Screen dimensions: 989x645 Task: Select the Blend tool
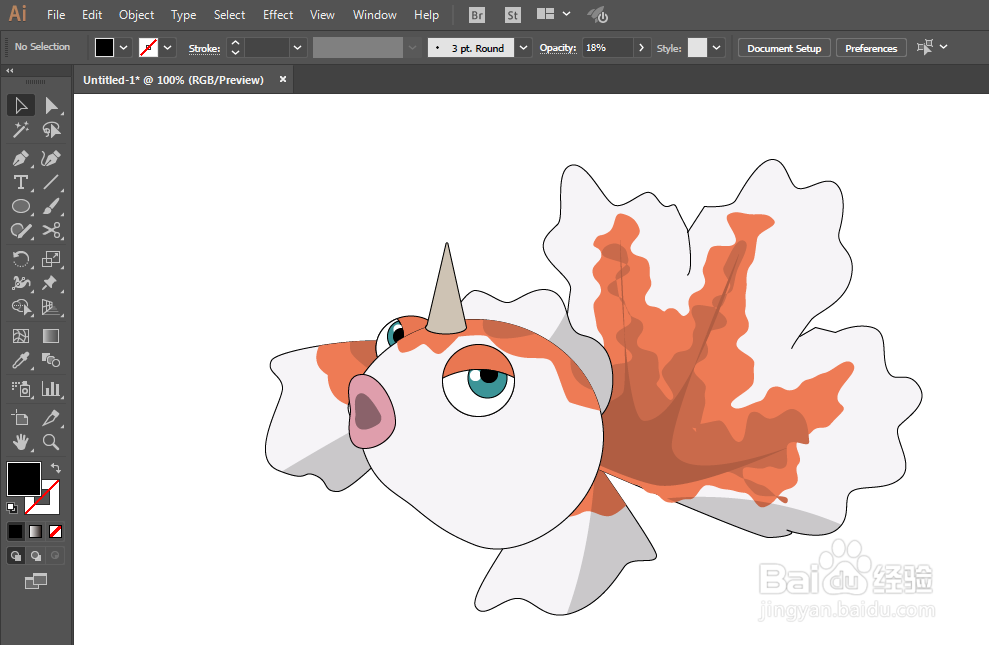coord(51,361)
